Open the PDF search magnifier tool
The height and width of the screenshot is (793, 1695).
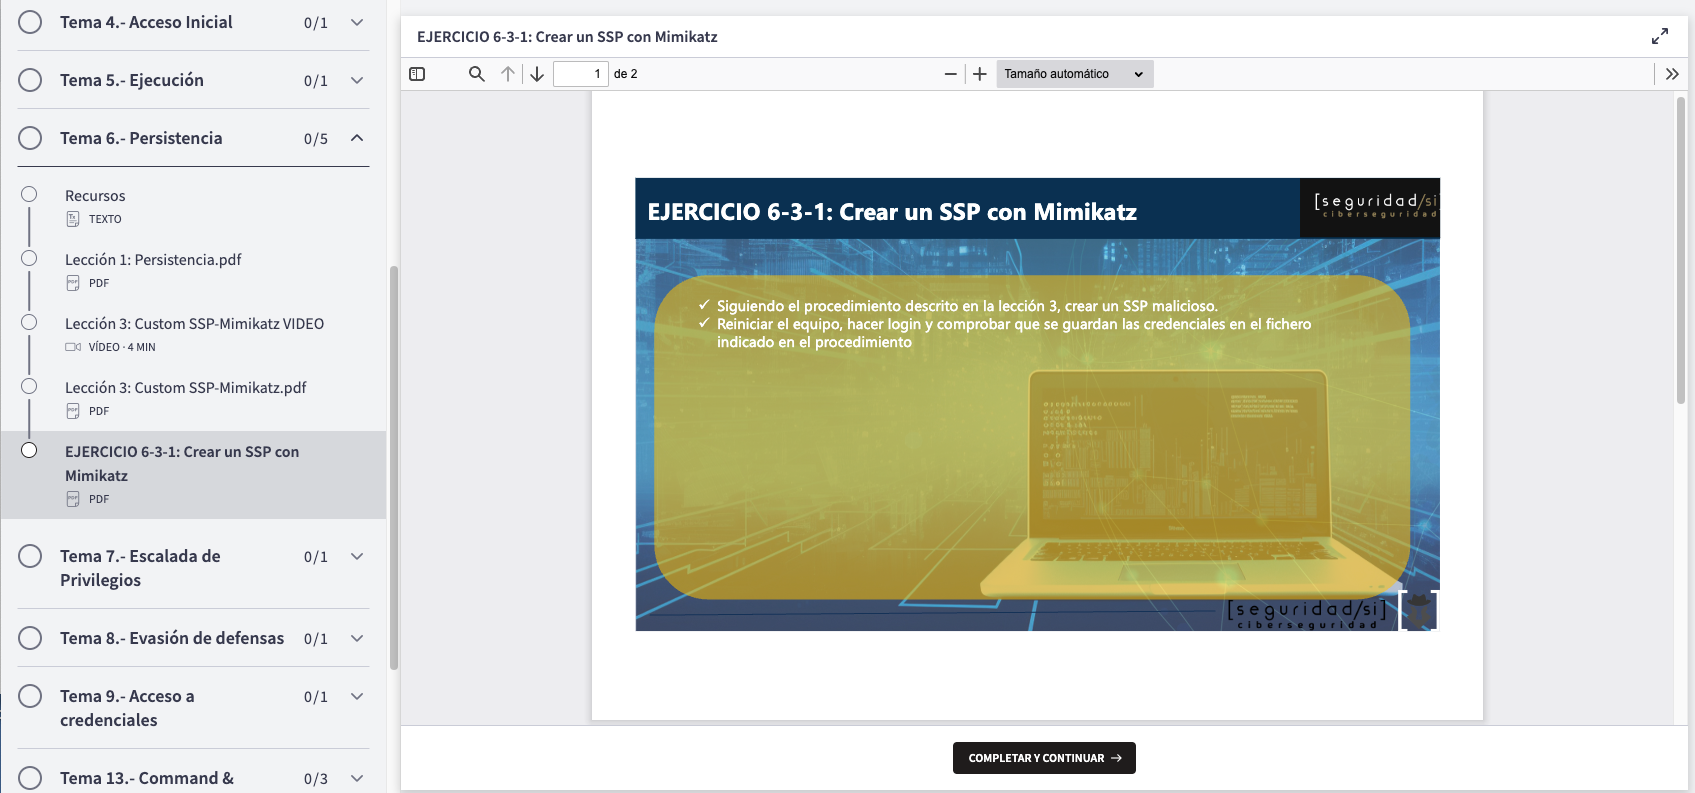pos(477,74)
